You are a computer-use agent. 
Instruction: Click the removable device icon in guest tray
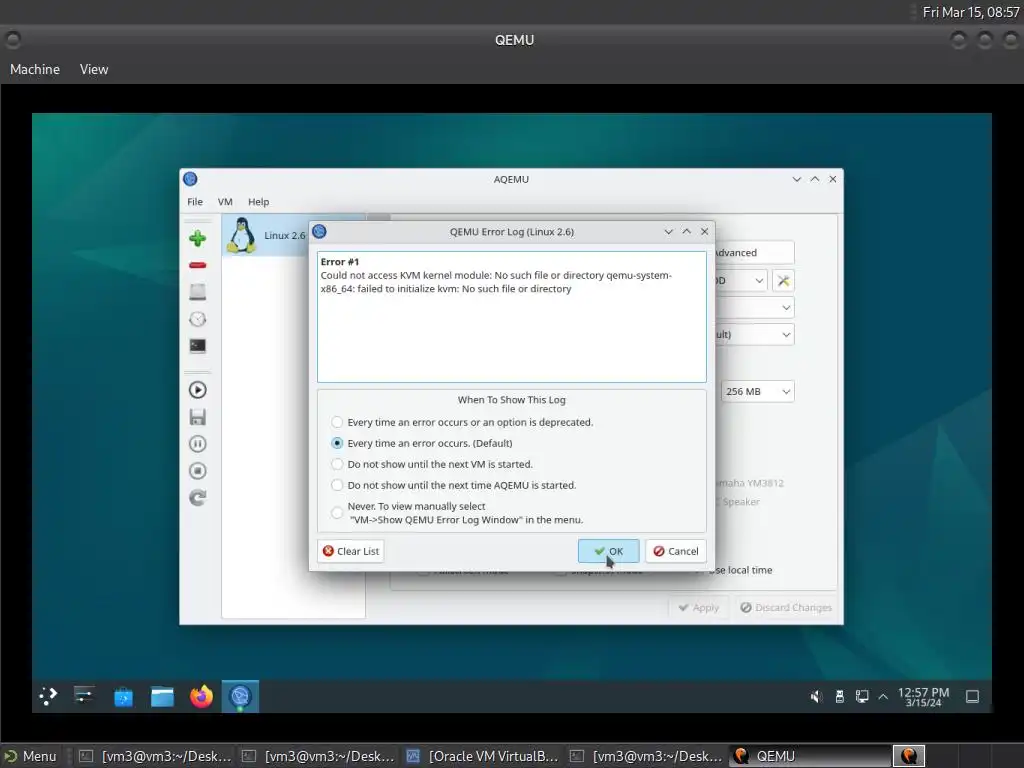(840, 697)
